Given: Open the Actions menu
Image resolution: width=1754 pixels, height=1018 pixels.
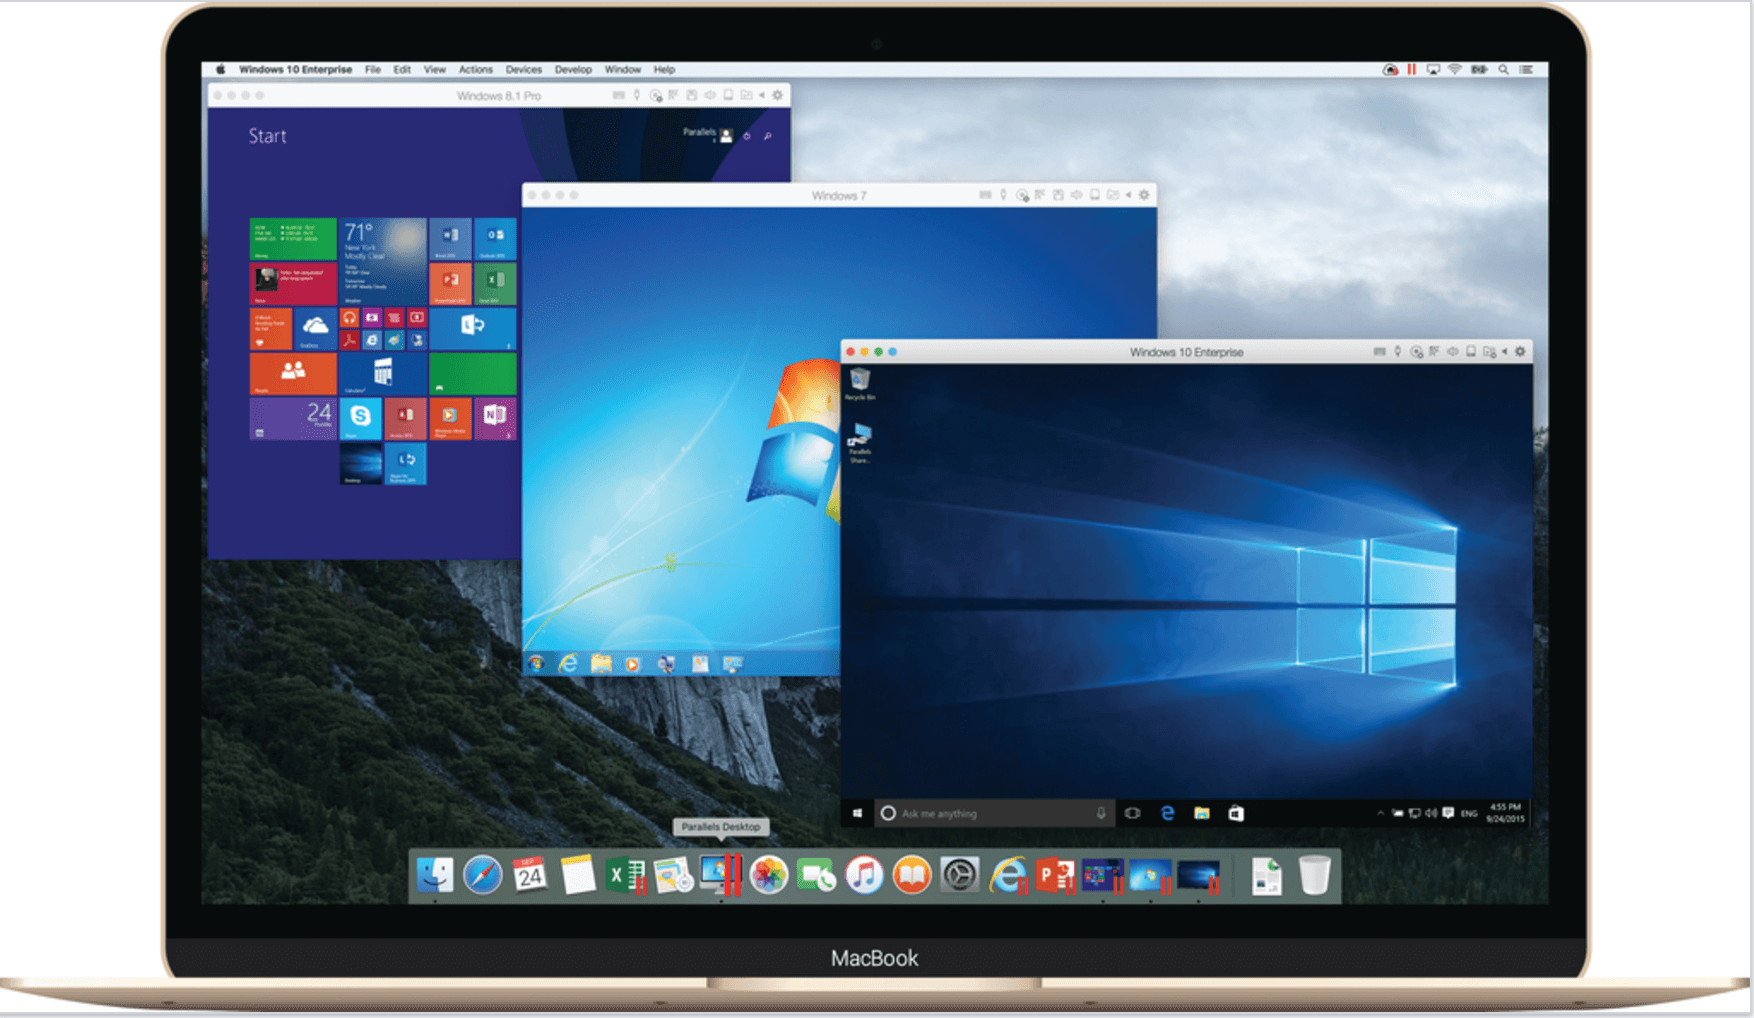Looking at the screenshot, I should coord(475,70).
